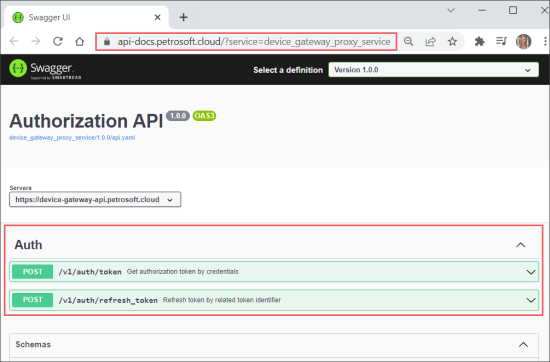Open device_gateway_proxy_service api.yaml link
The image size is (550, 362).
tap(72, 138)
